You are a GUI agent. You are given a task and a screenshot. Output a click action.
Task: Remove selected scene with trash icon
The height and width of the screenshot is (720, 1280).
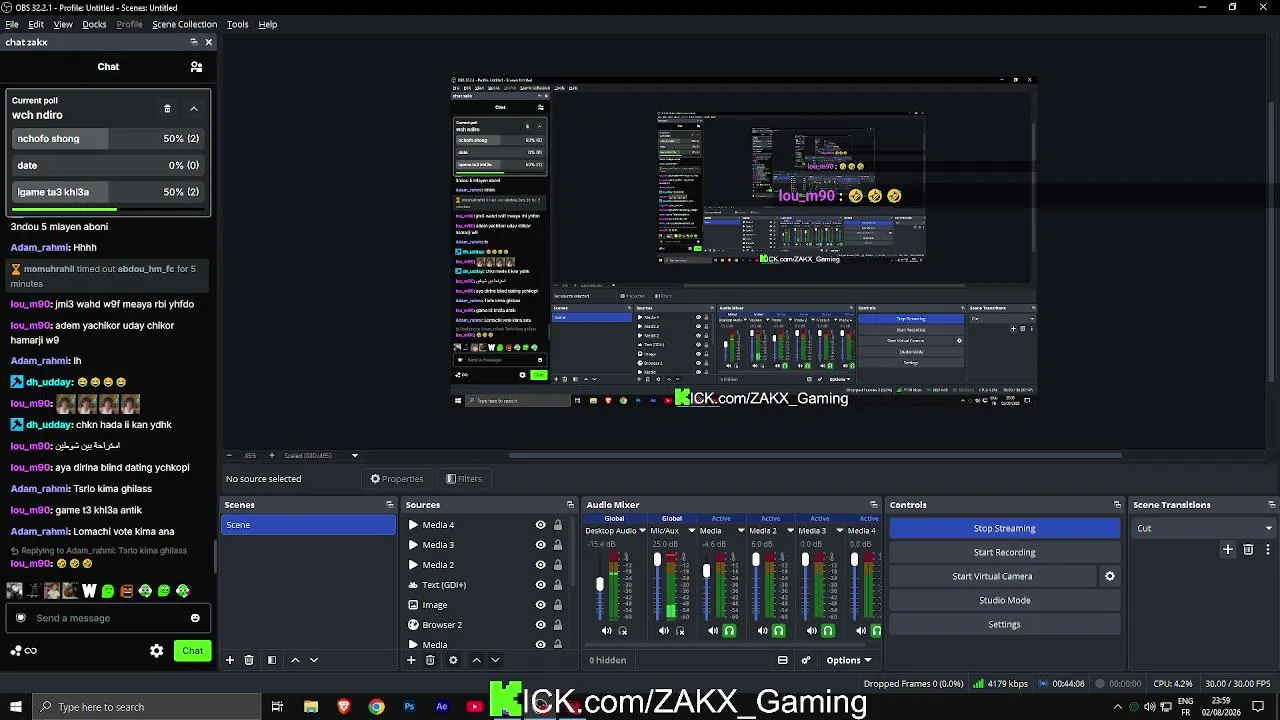click(249, 660)
